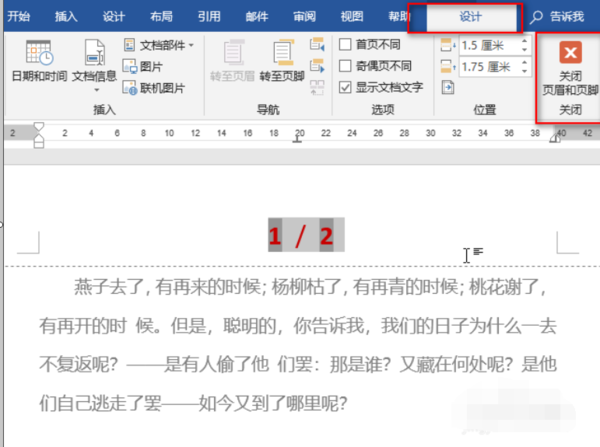Go to footer with 转至页脚
Viewport: 600px width, 447px height.
(x=282, y=60)
